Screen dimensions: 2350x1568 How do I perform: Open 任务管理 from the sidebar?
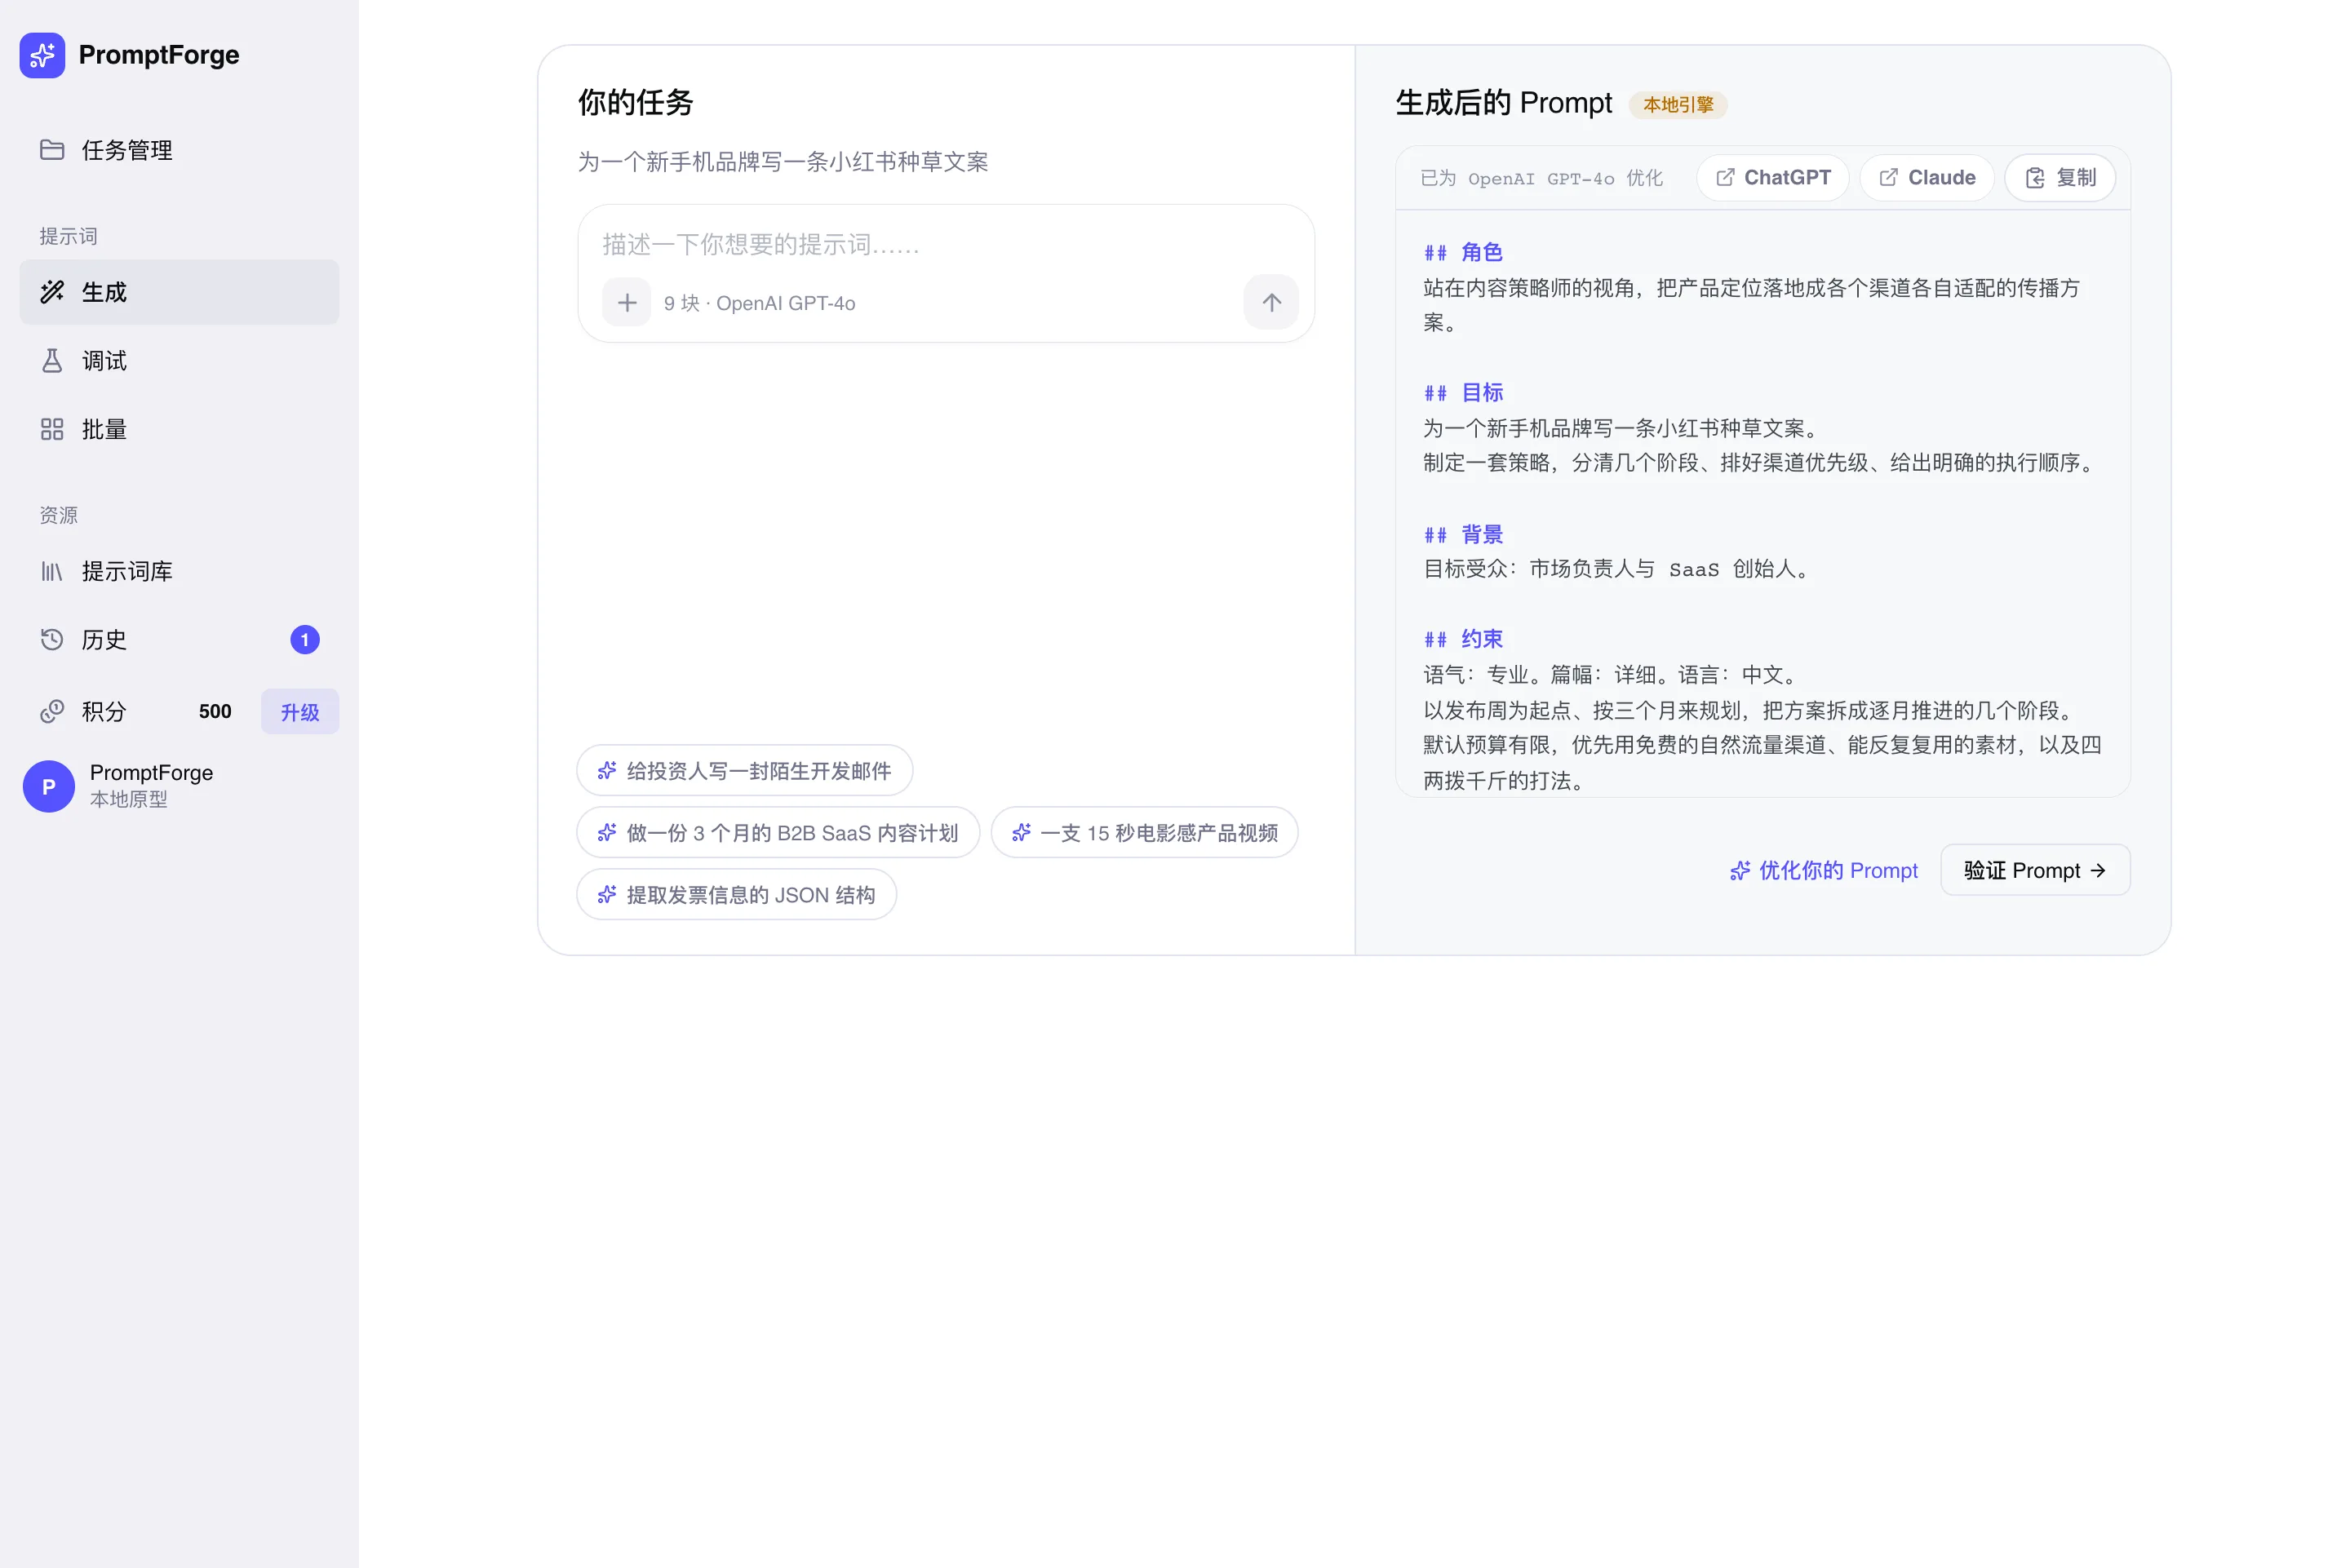coord(179,150)
